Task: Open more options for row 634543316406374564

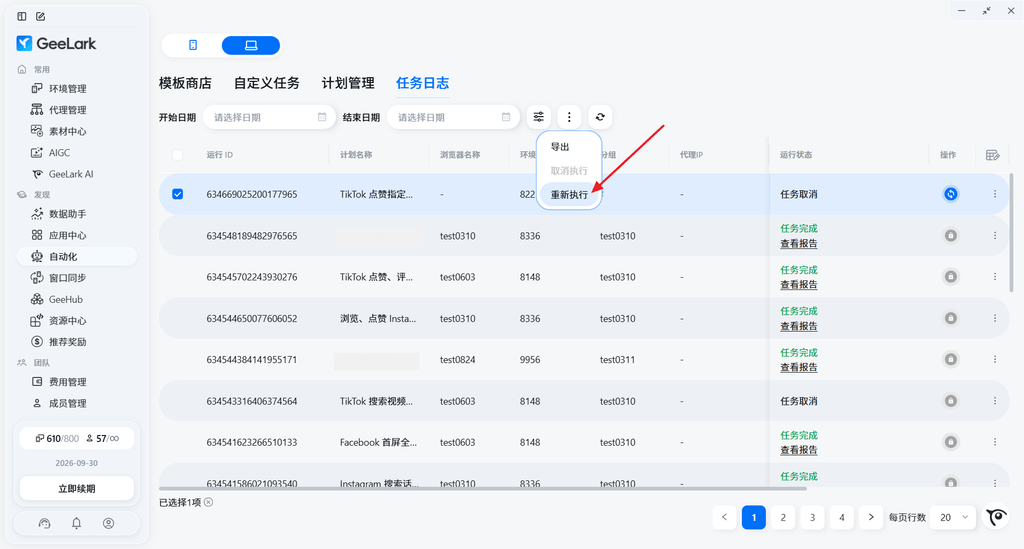Action: click(x=995, y=401)
